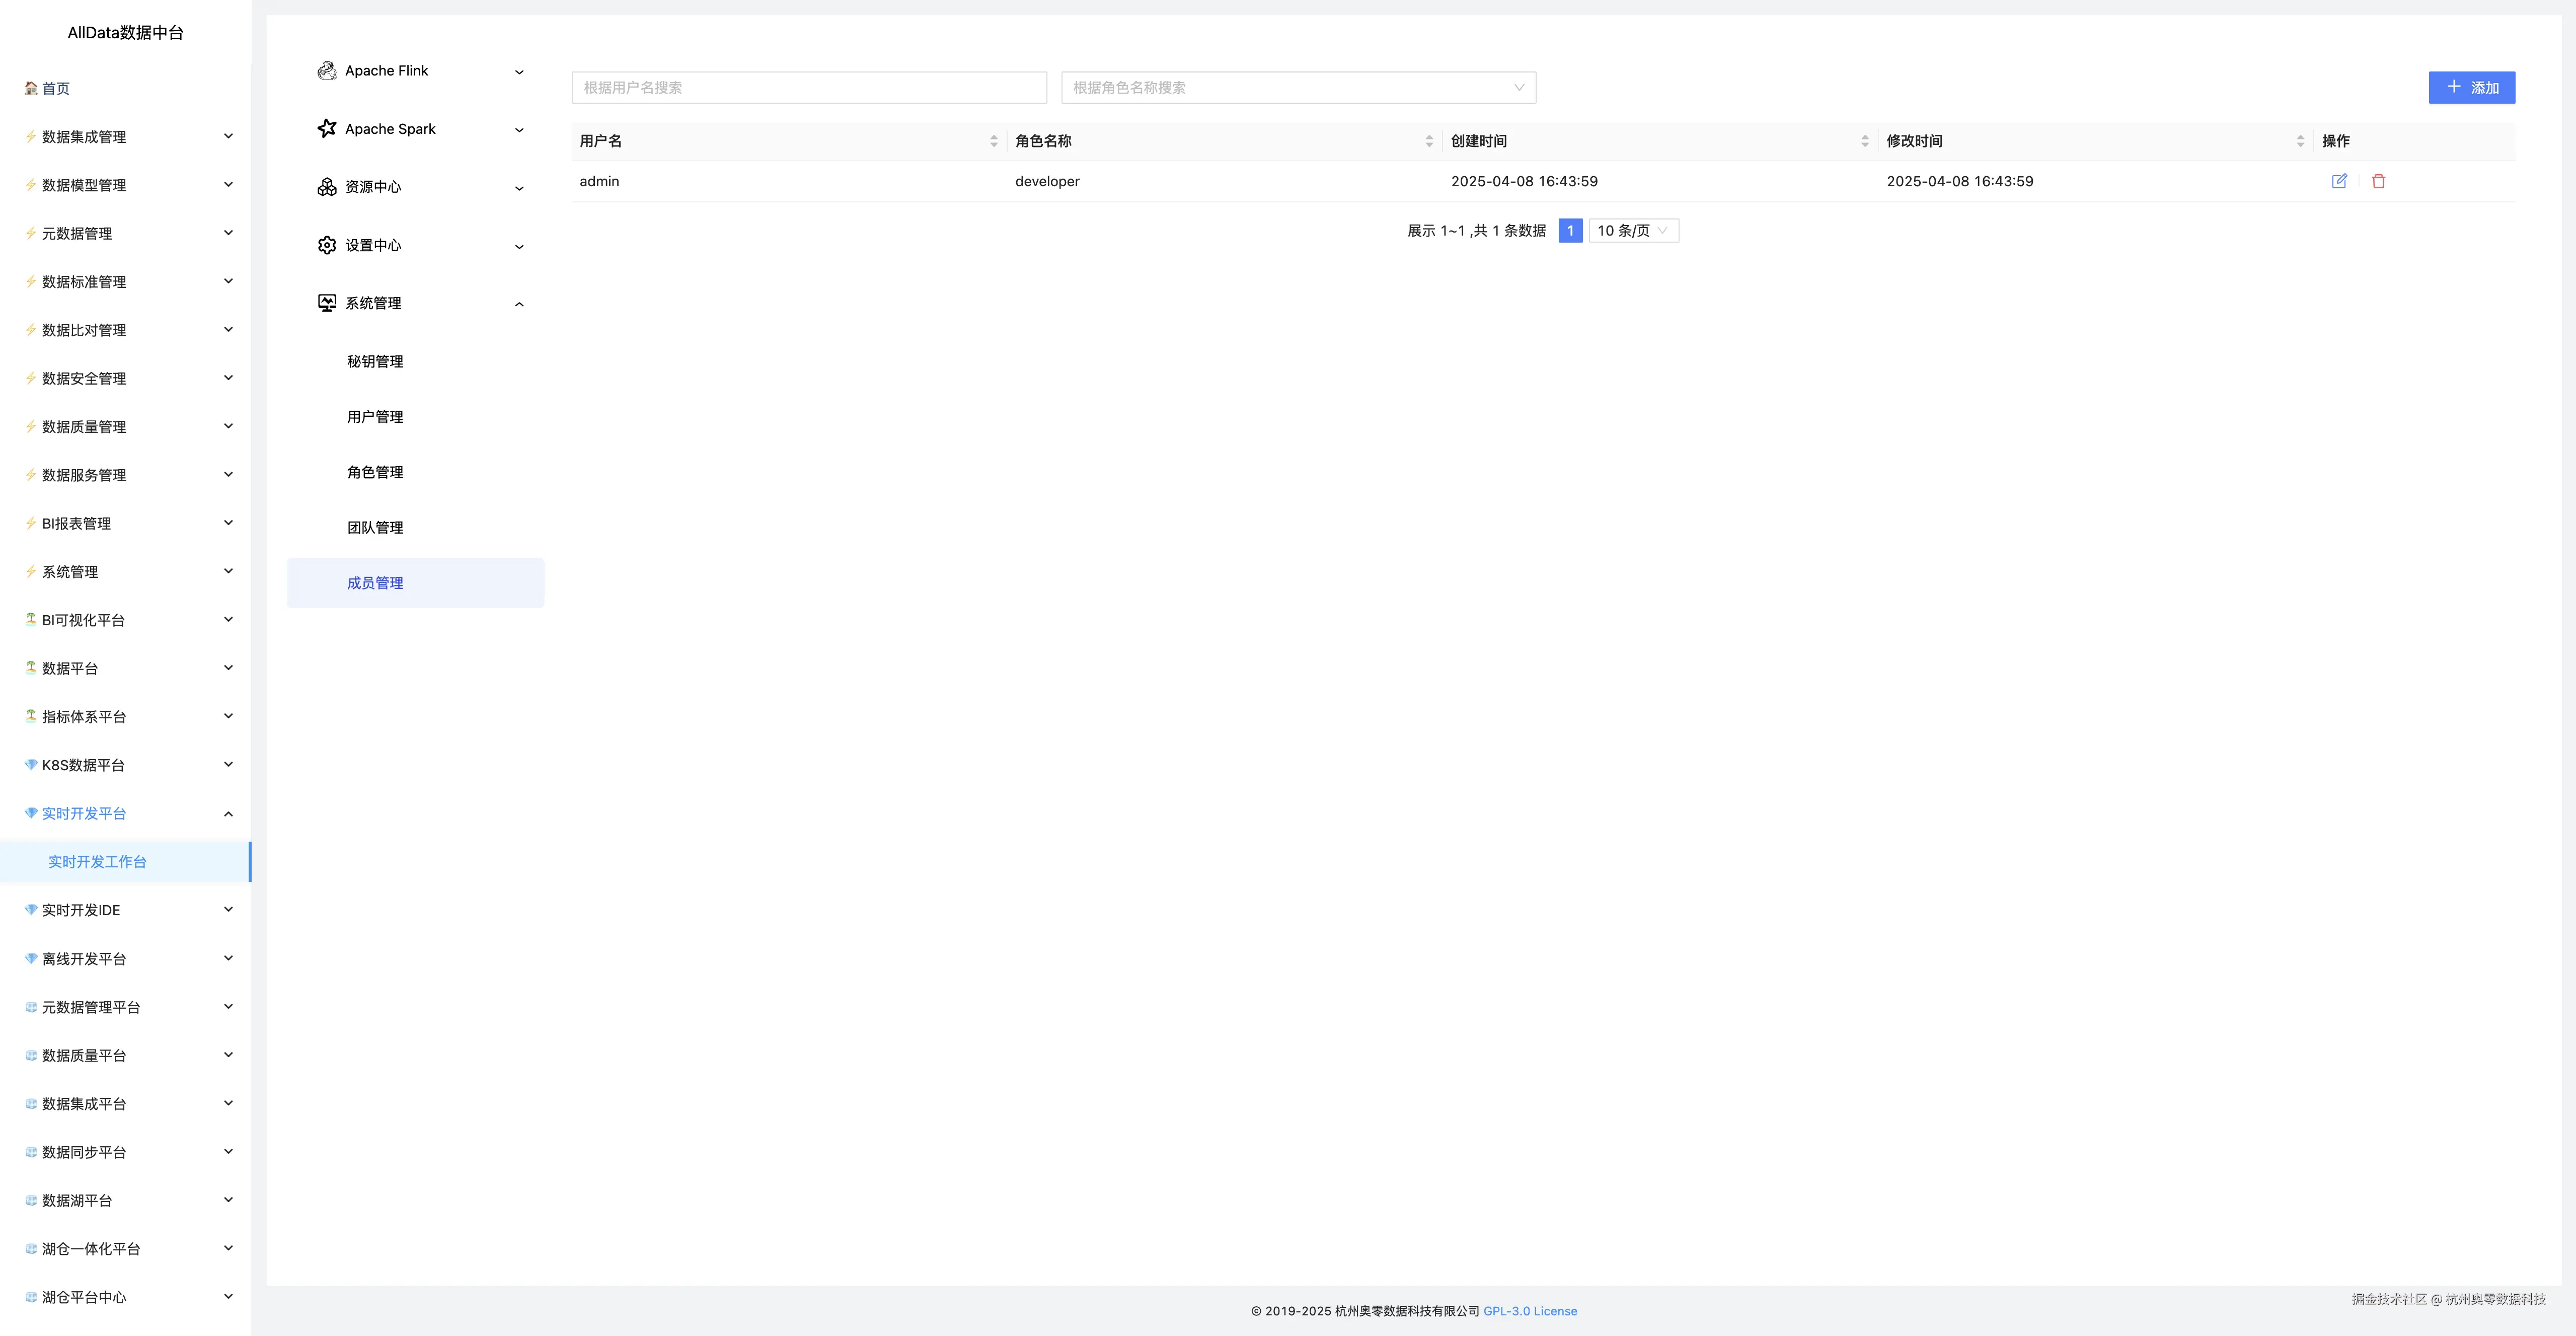This screenshot has height=1336, width=2576.
Task: Click the Apache Flink squirrel icon
Action: click(326, 71)
